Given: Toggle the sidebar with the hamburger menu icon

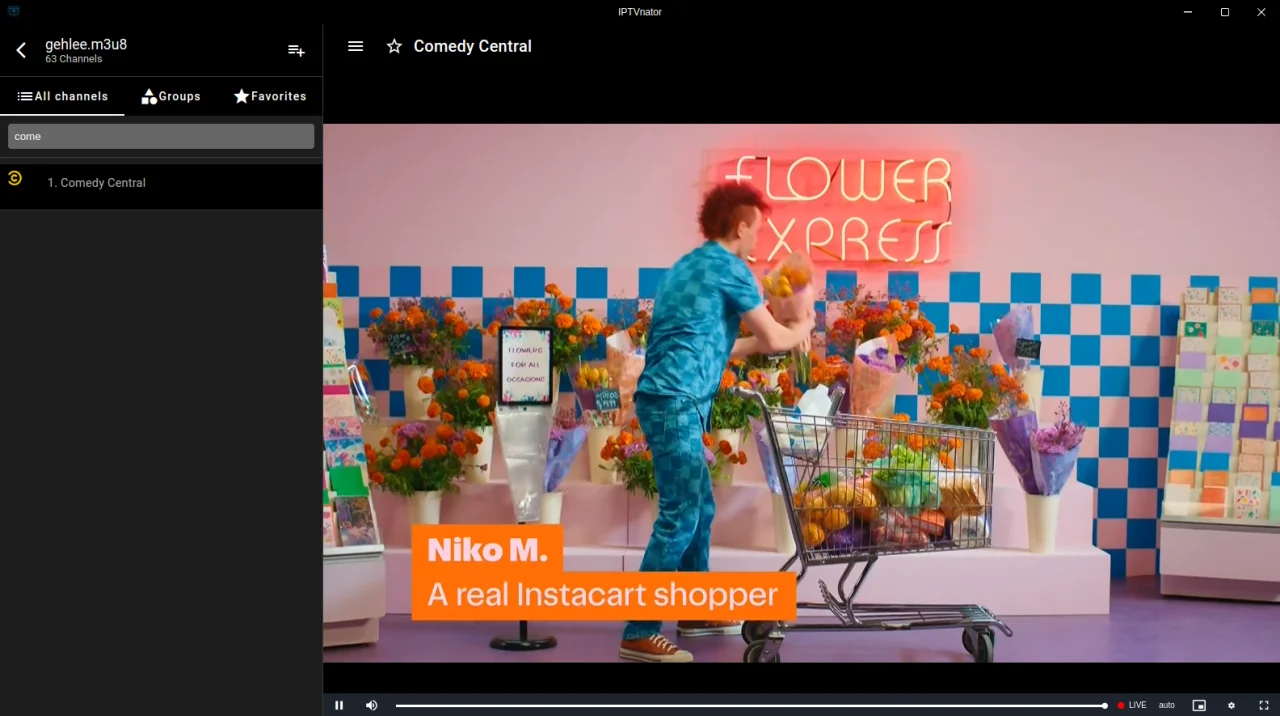Looking at the screenshot, I should pyautogui.click(x=355, y=46).
